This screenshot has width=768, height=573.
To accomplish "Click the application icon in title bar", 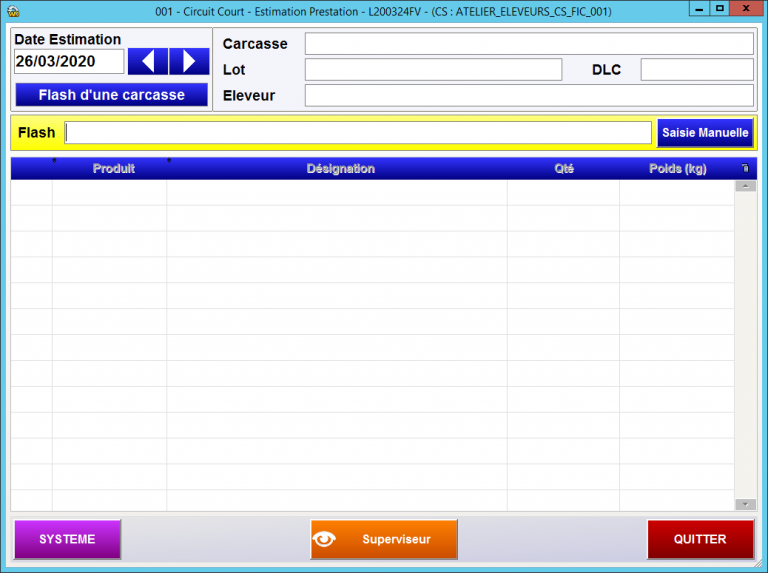I will (13, 12).
